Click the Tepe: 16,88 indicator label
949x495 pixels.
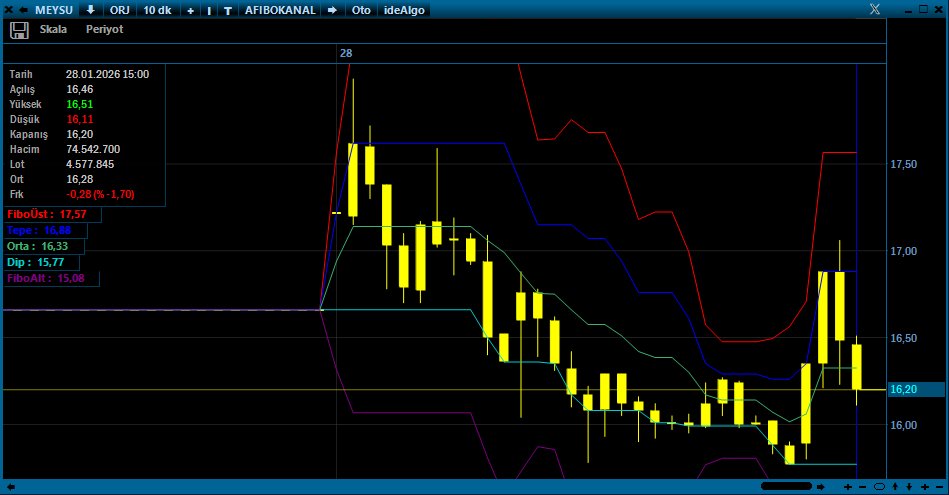coord(45,230)
